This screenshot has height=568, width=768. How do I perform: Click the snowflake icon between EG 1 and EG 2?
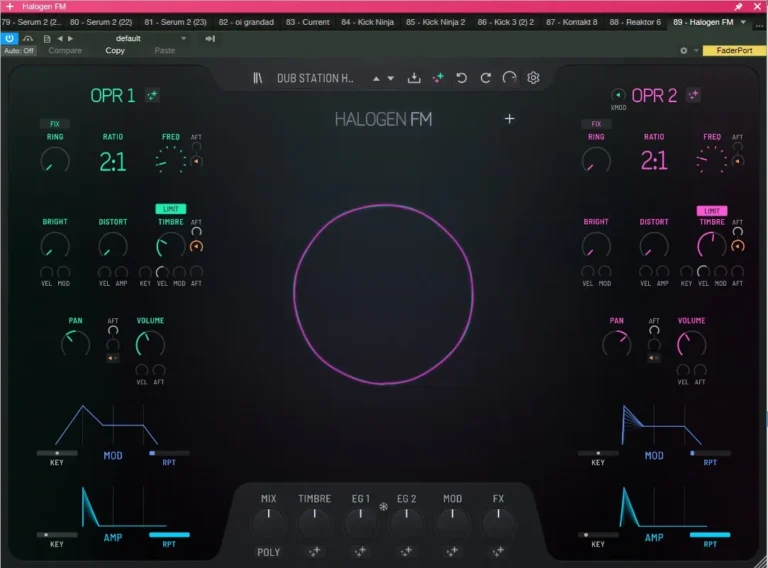(383, 507)
